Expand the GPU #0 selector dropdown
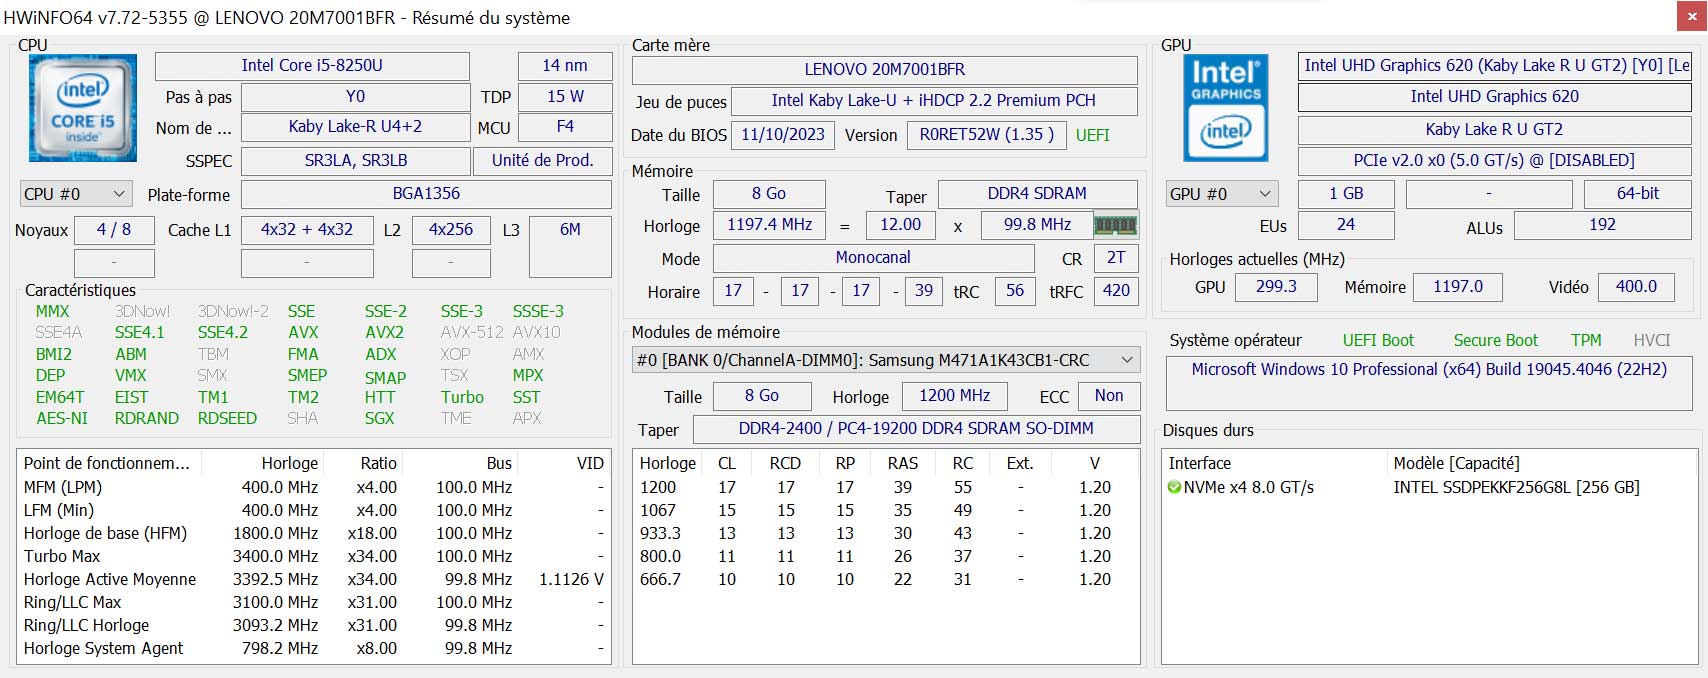The width and height of the screenshot is (1708, 678). coord(1221,194)
